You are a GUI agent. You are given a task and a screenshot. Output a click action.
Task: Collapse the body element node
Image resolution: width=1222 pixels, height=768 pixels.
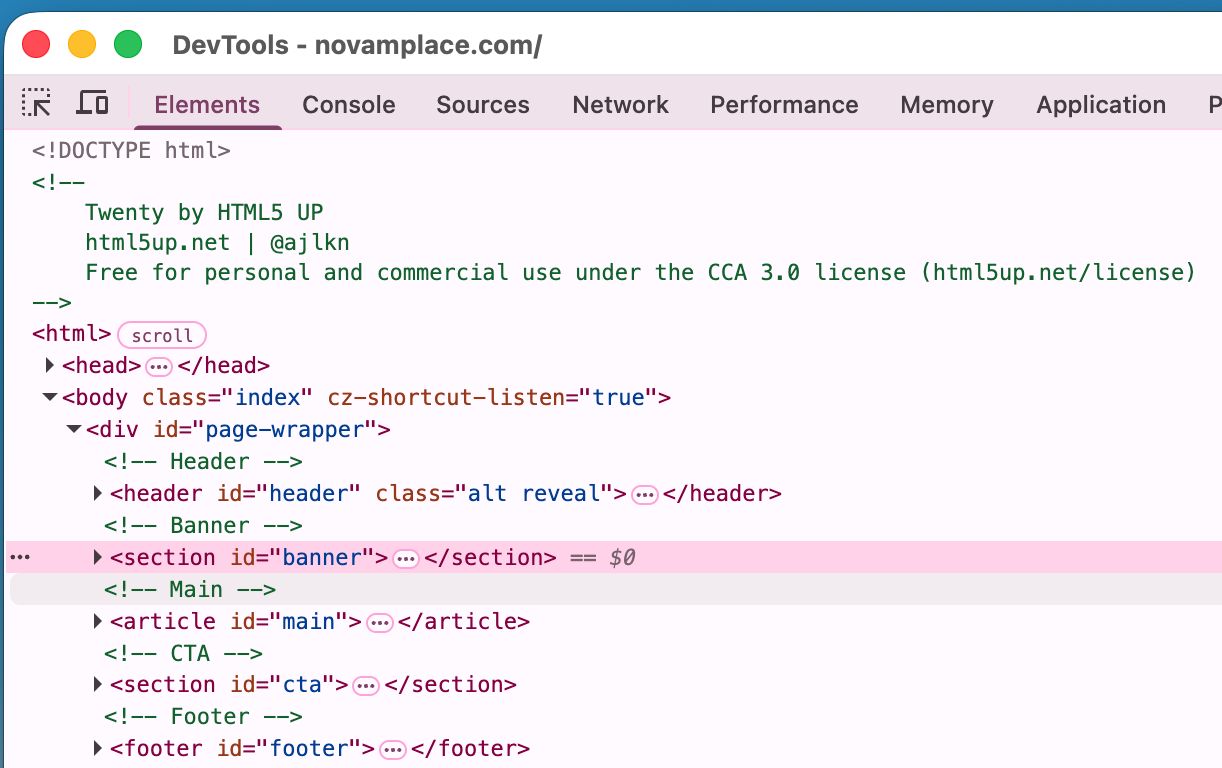pos(50,398)
